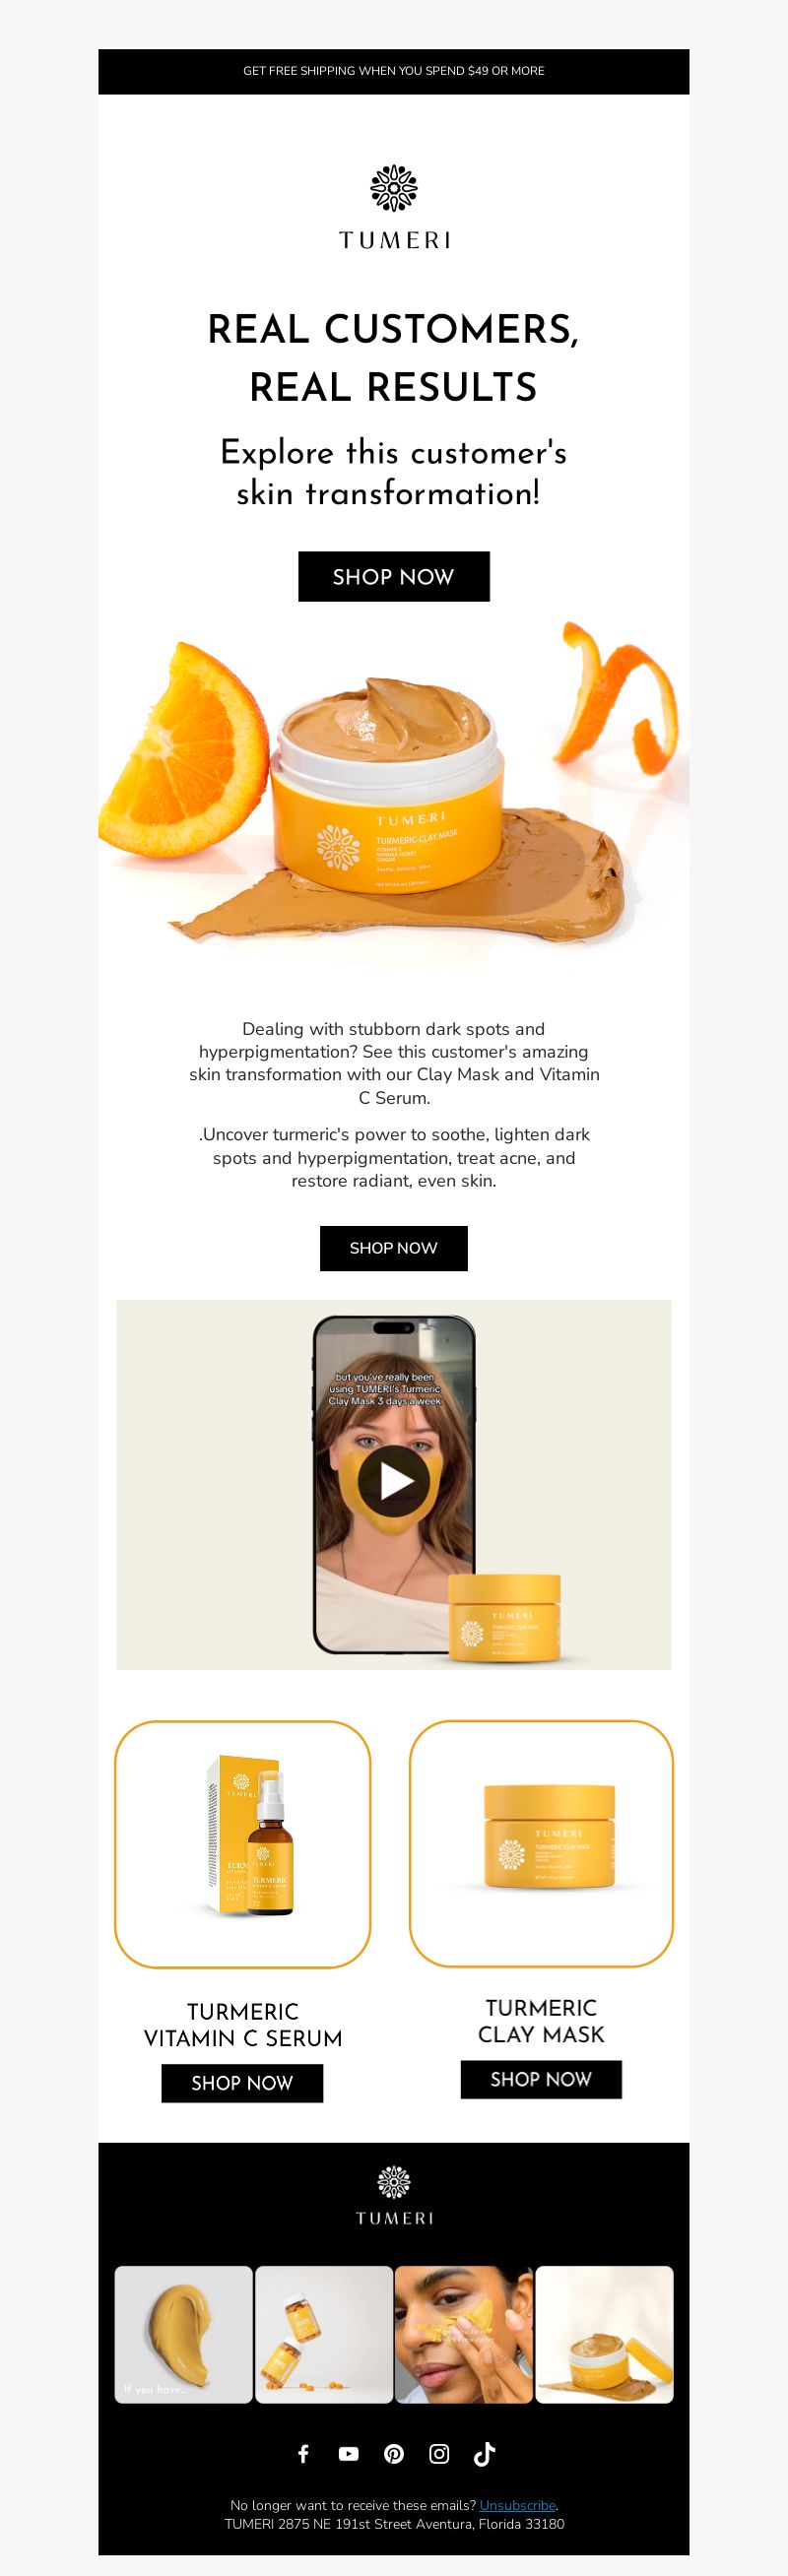Open the Clay Mask product card image

point(541,1843)
